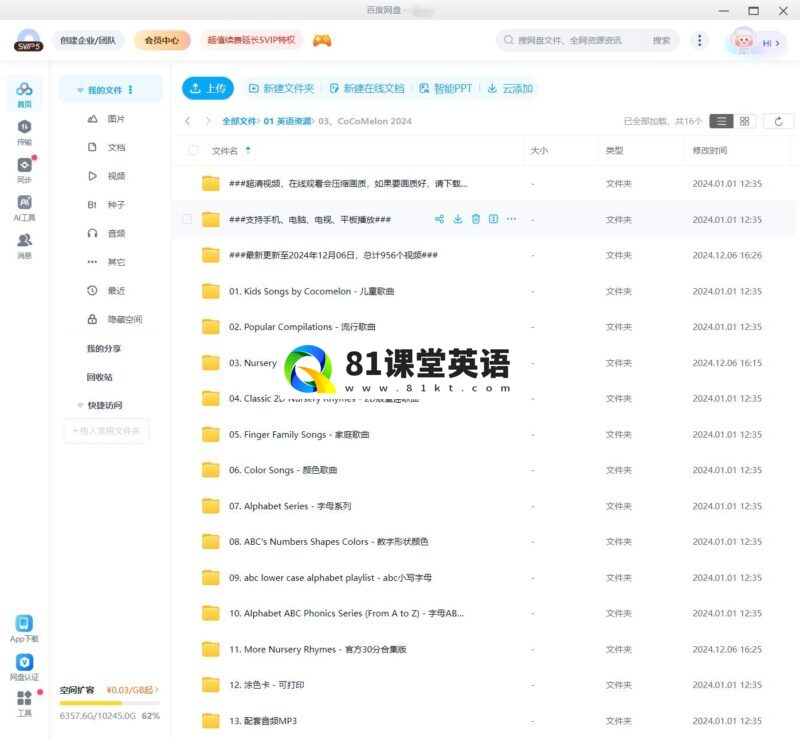This screenshot has height=739, width=800.
Task: Click the 上传 upload button
Action: 208,88
